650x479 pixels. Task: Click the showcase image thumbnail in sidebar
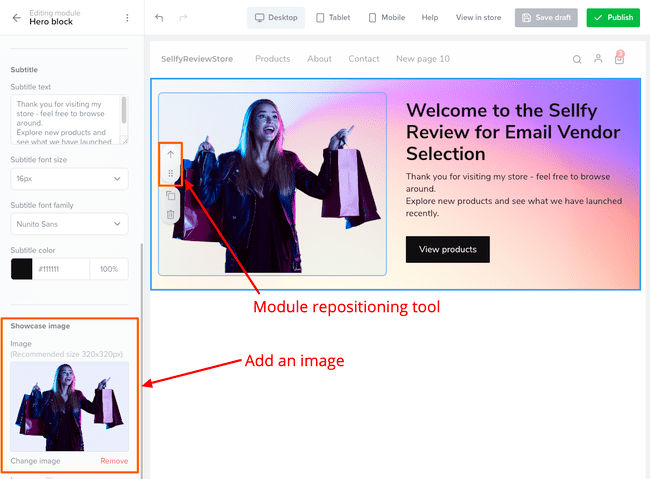coord(69,407)
